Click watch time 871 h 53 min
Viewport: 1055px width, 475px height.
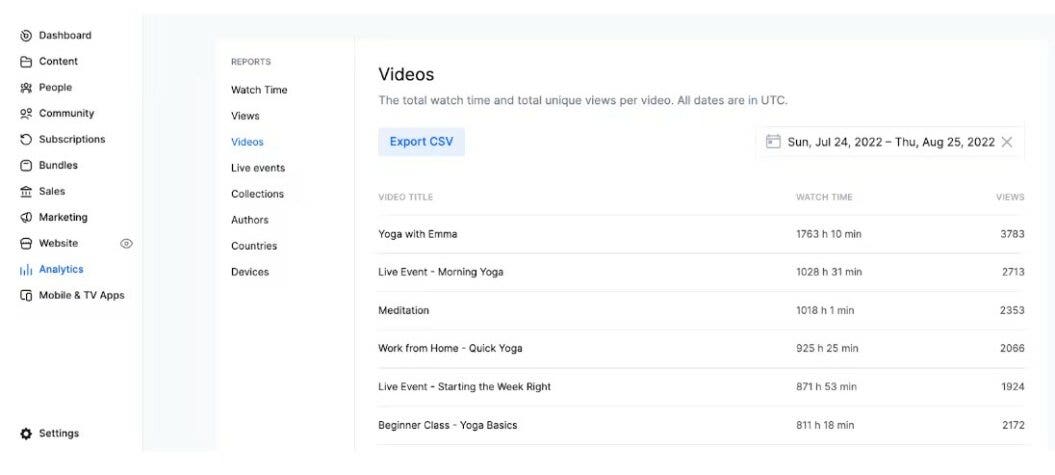[x=826, y=386]
